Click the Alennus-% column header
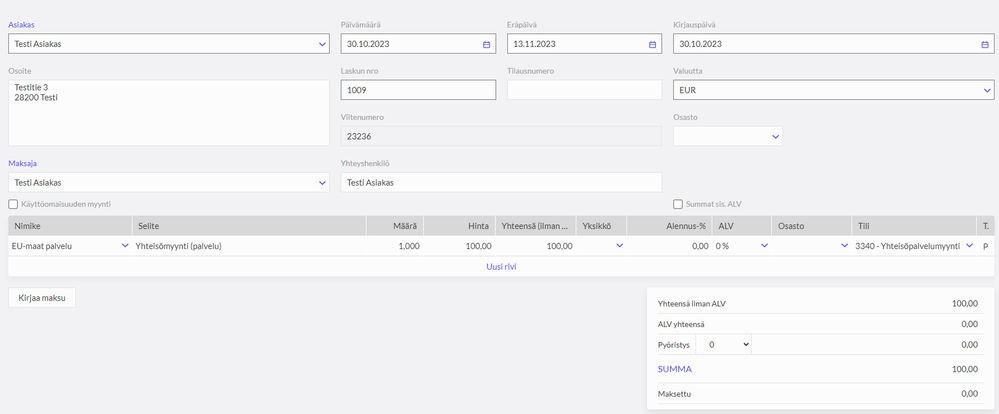This screenshot has width=999, height=414. (x=669, y=225)
